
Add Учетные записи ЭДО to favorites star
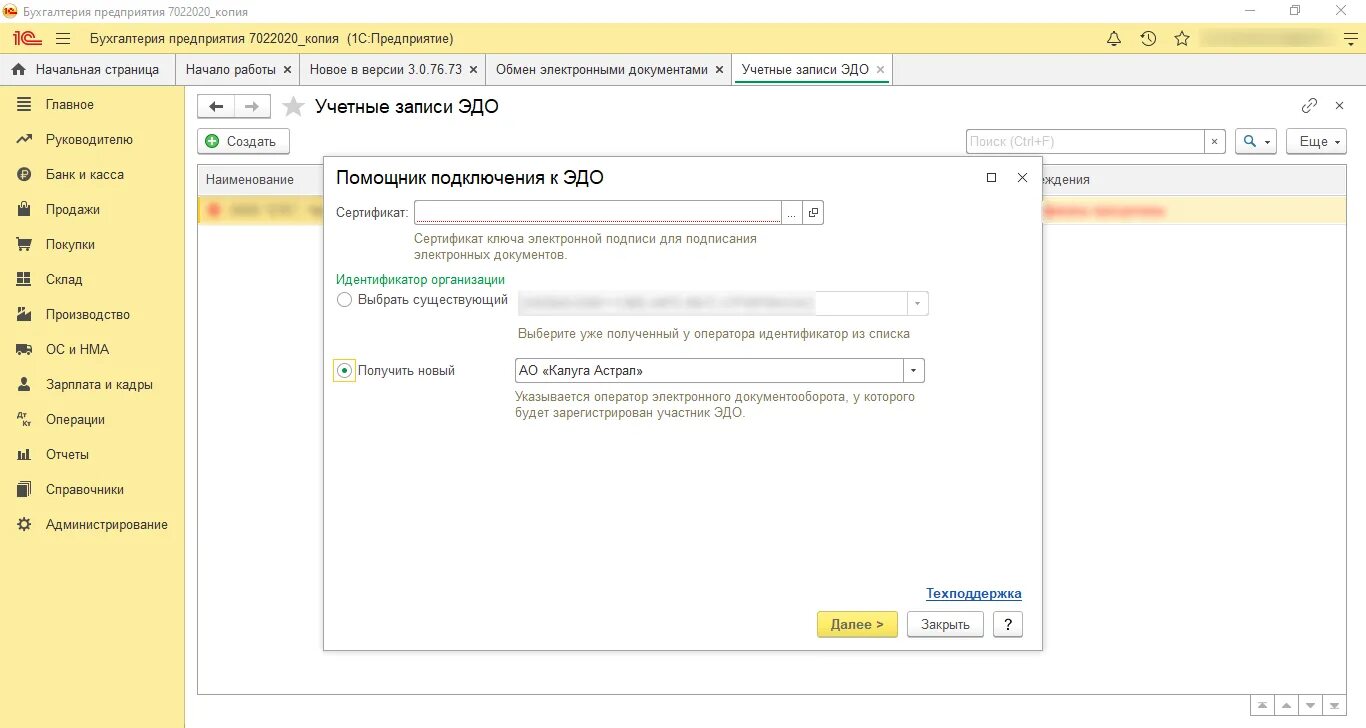coord(293,106)
